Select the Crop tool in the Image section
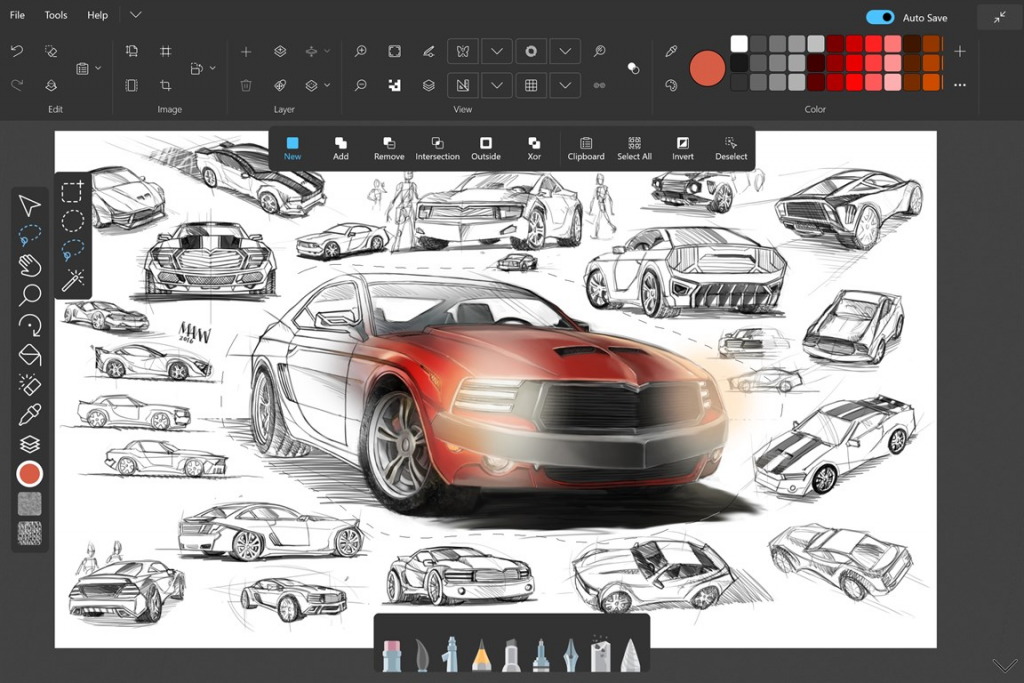The height and width of the screenshot is (683, 1024). click(x=168, y=85)
